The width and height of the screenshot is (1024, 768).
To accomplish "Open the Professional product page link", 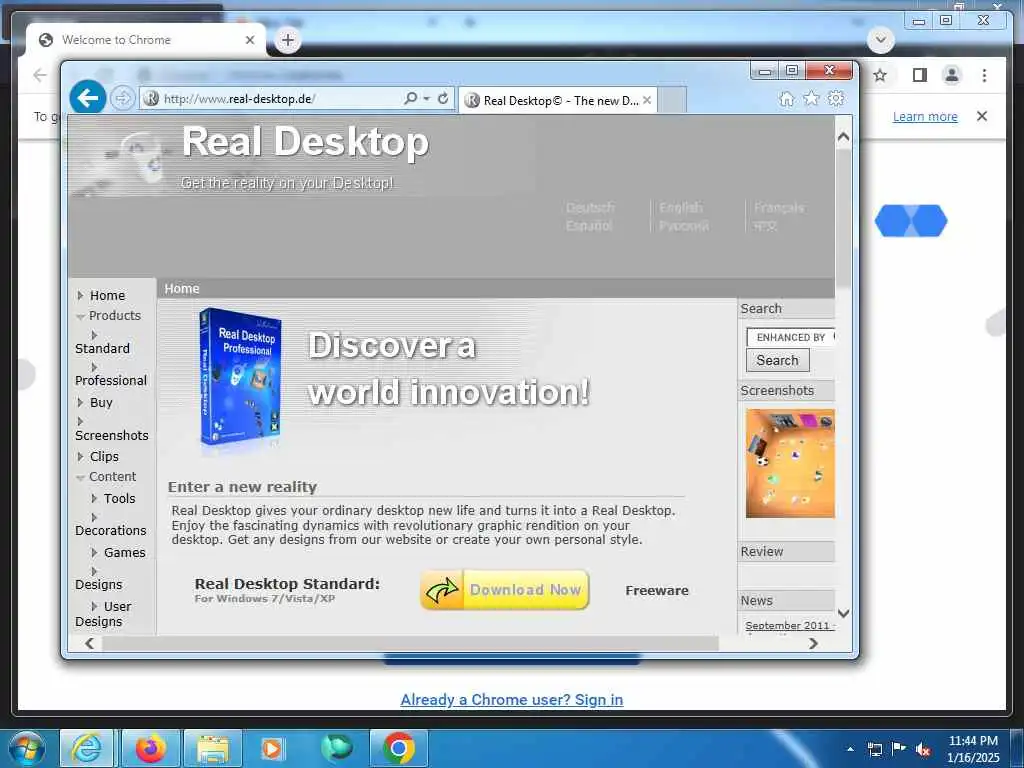I will pyautogui.click(x=110, y=380).
